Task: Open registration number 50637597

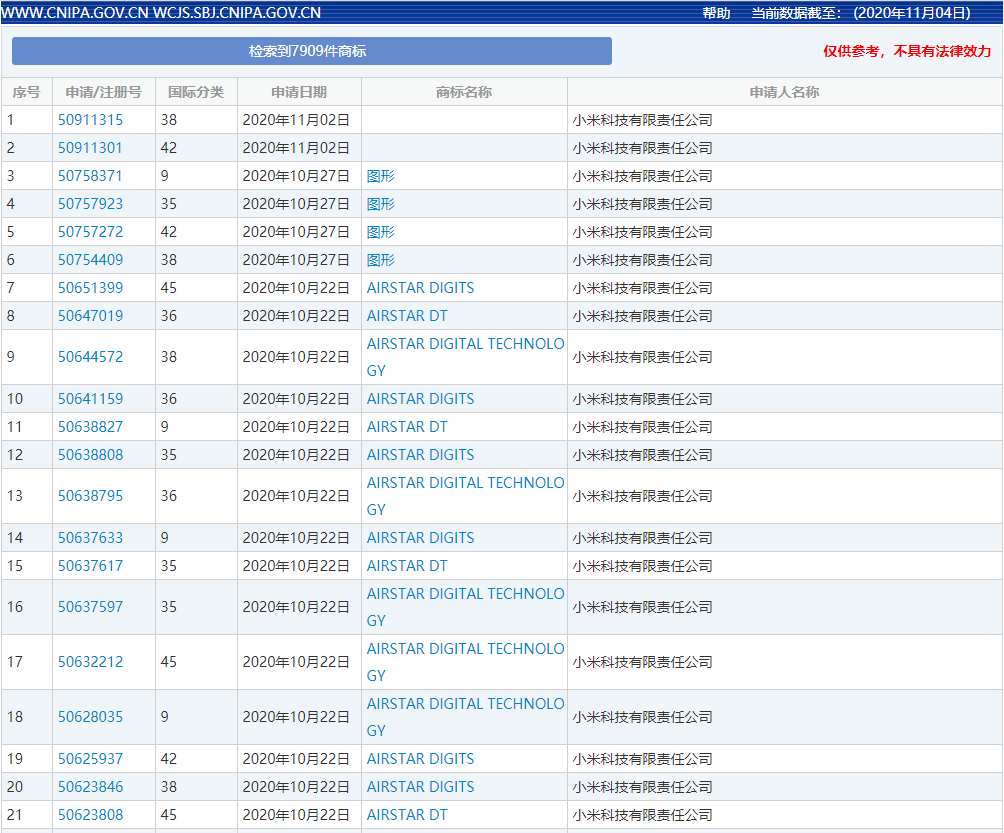Action: point(90,607)
